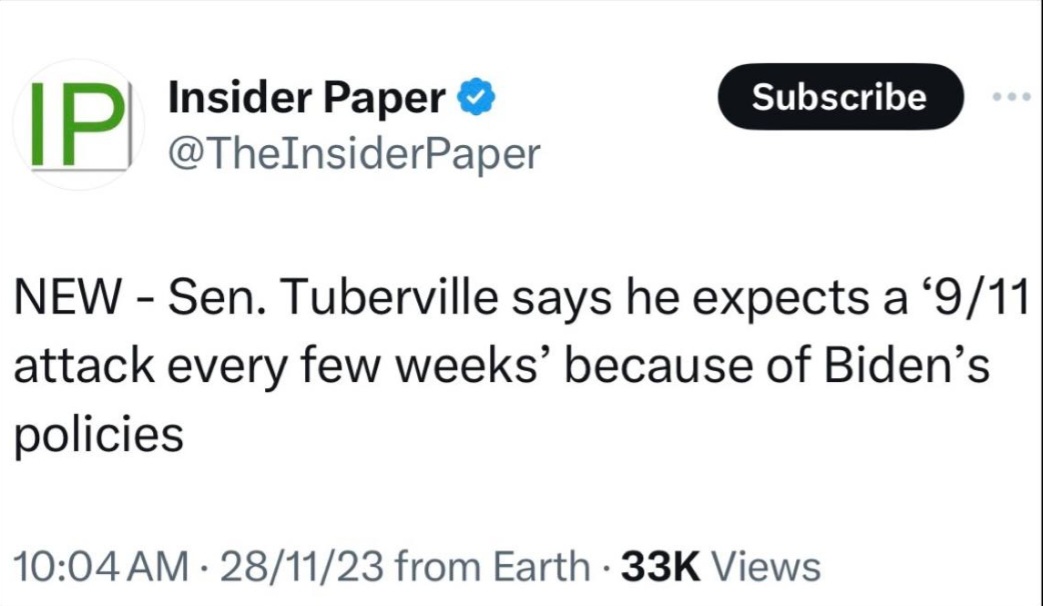The height and width of the screenshot is (606, 1043).
Task: Click the 10:04 AM timestamp
Action: coord(98,567)
